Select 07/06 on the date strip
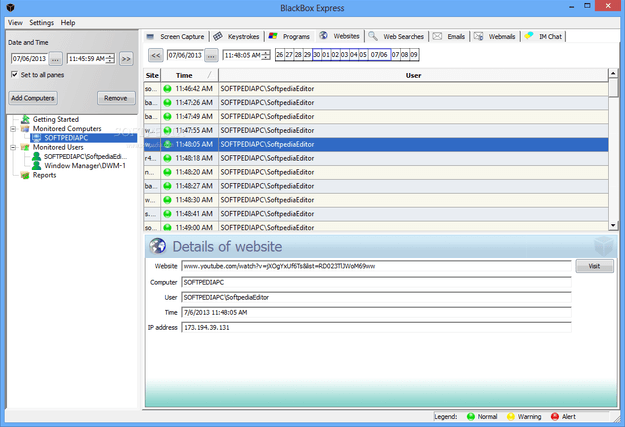Screen dimensions: 625x427 tap(379, 55)
